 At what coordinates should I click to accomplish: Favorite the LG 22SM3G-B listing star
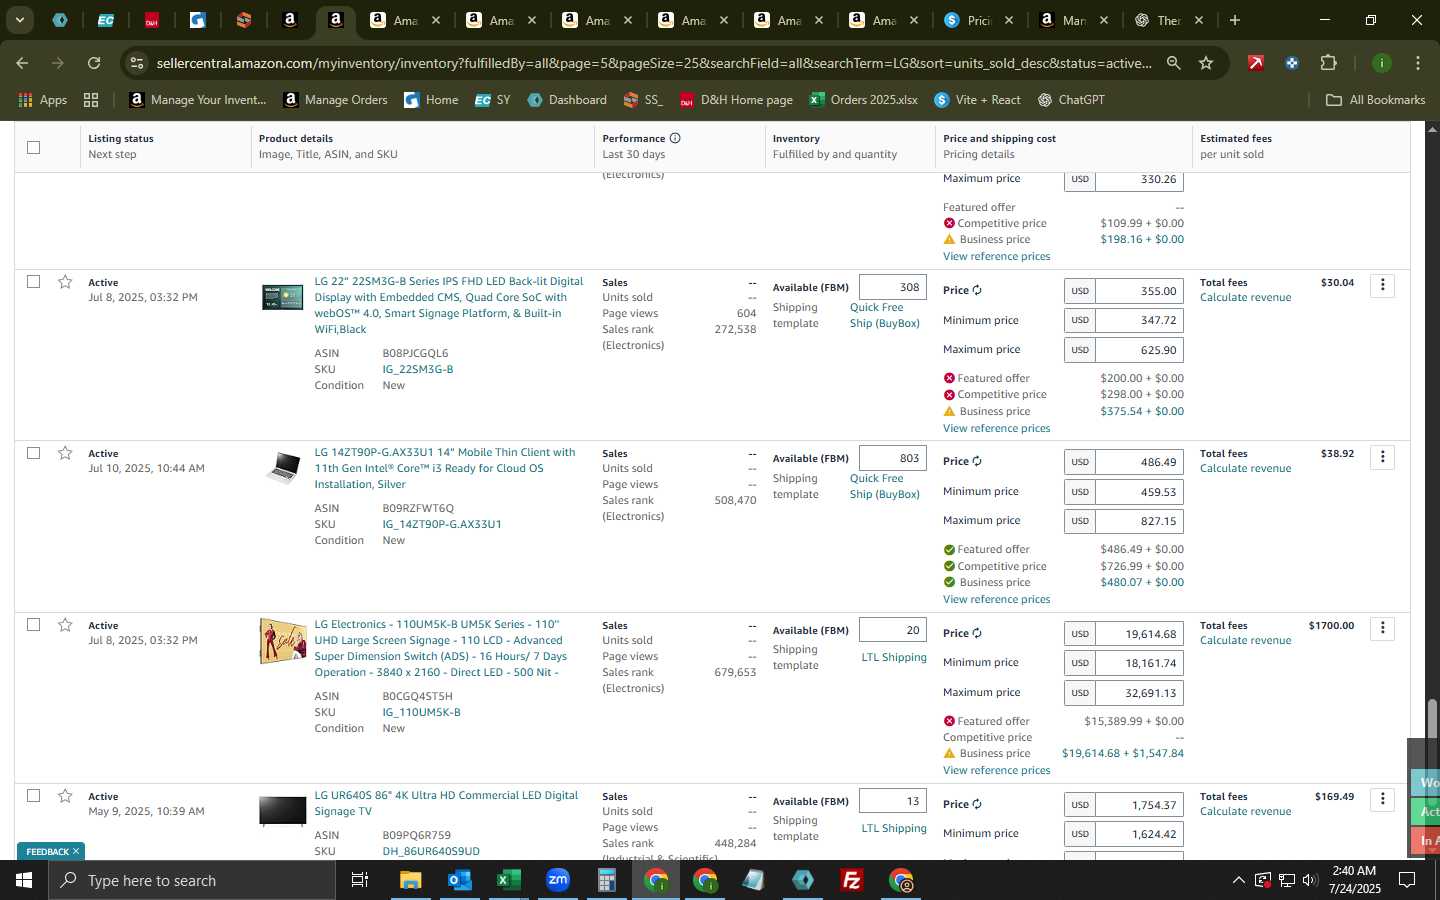[65, 282]
